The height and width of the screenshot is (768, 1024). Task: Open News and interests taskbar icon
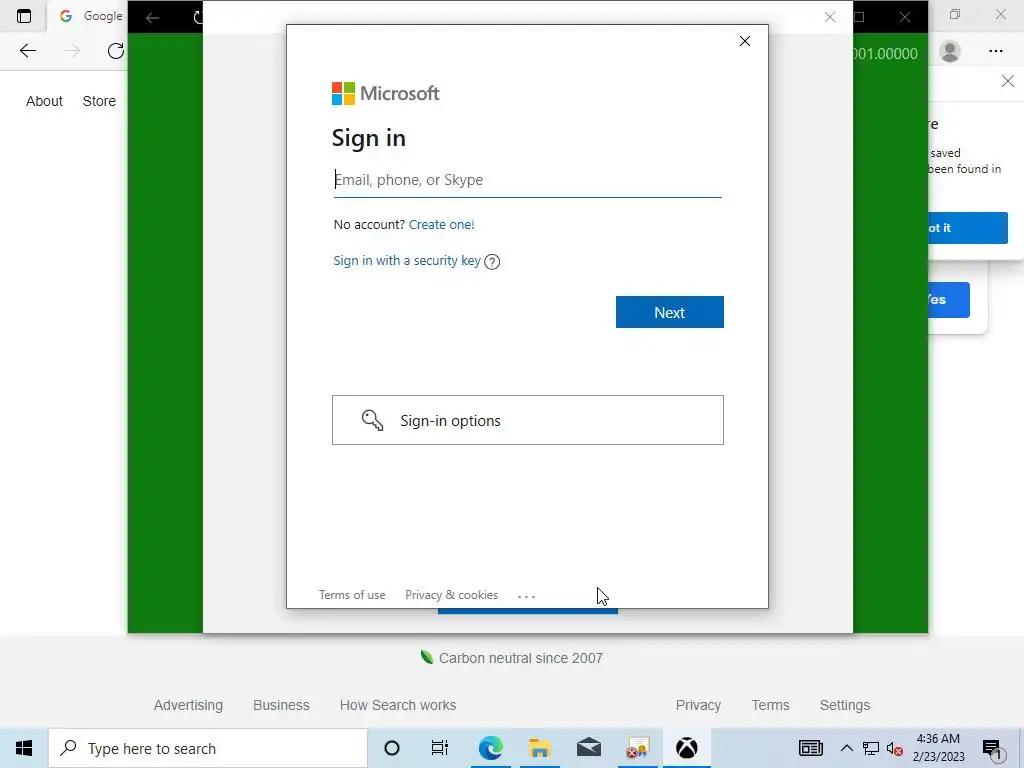point(810,748)
